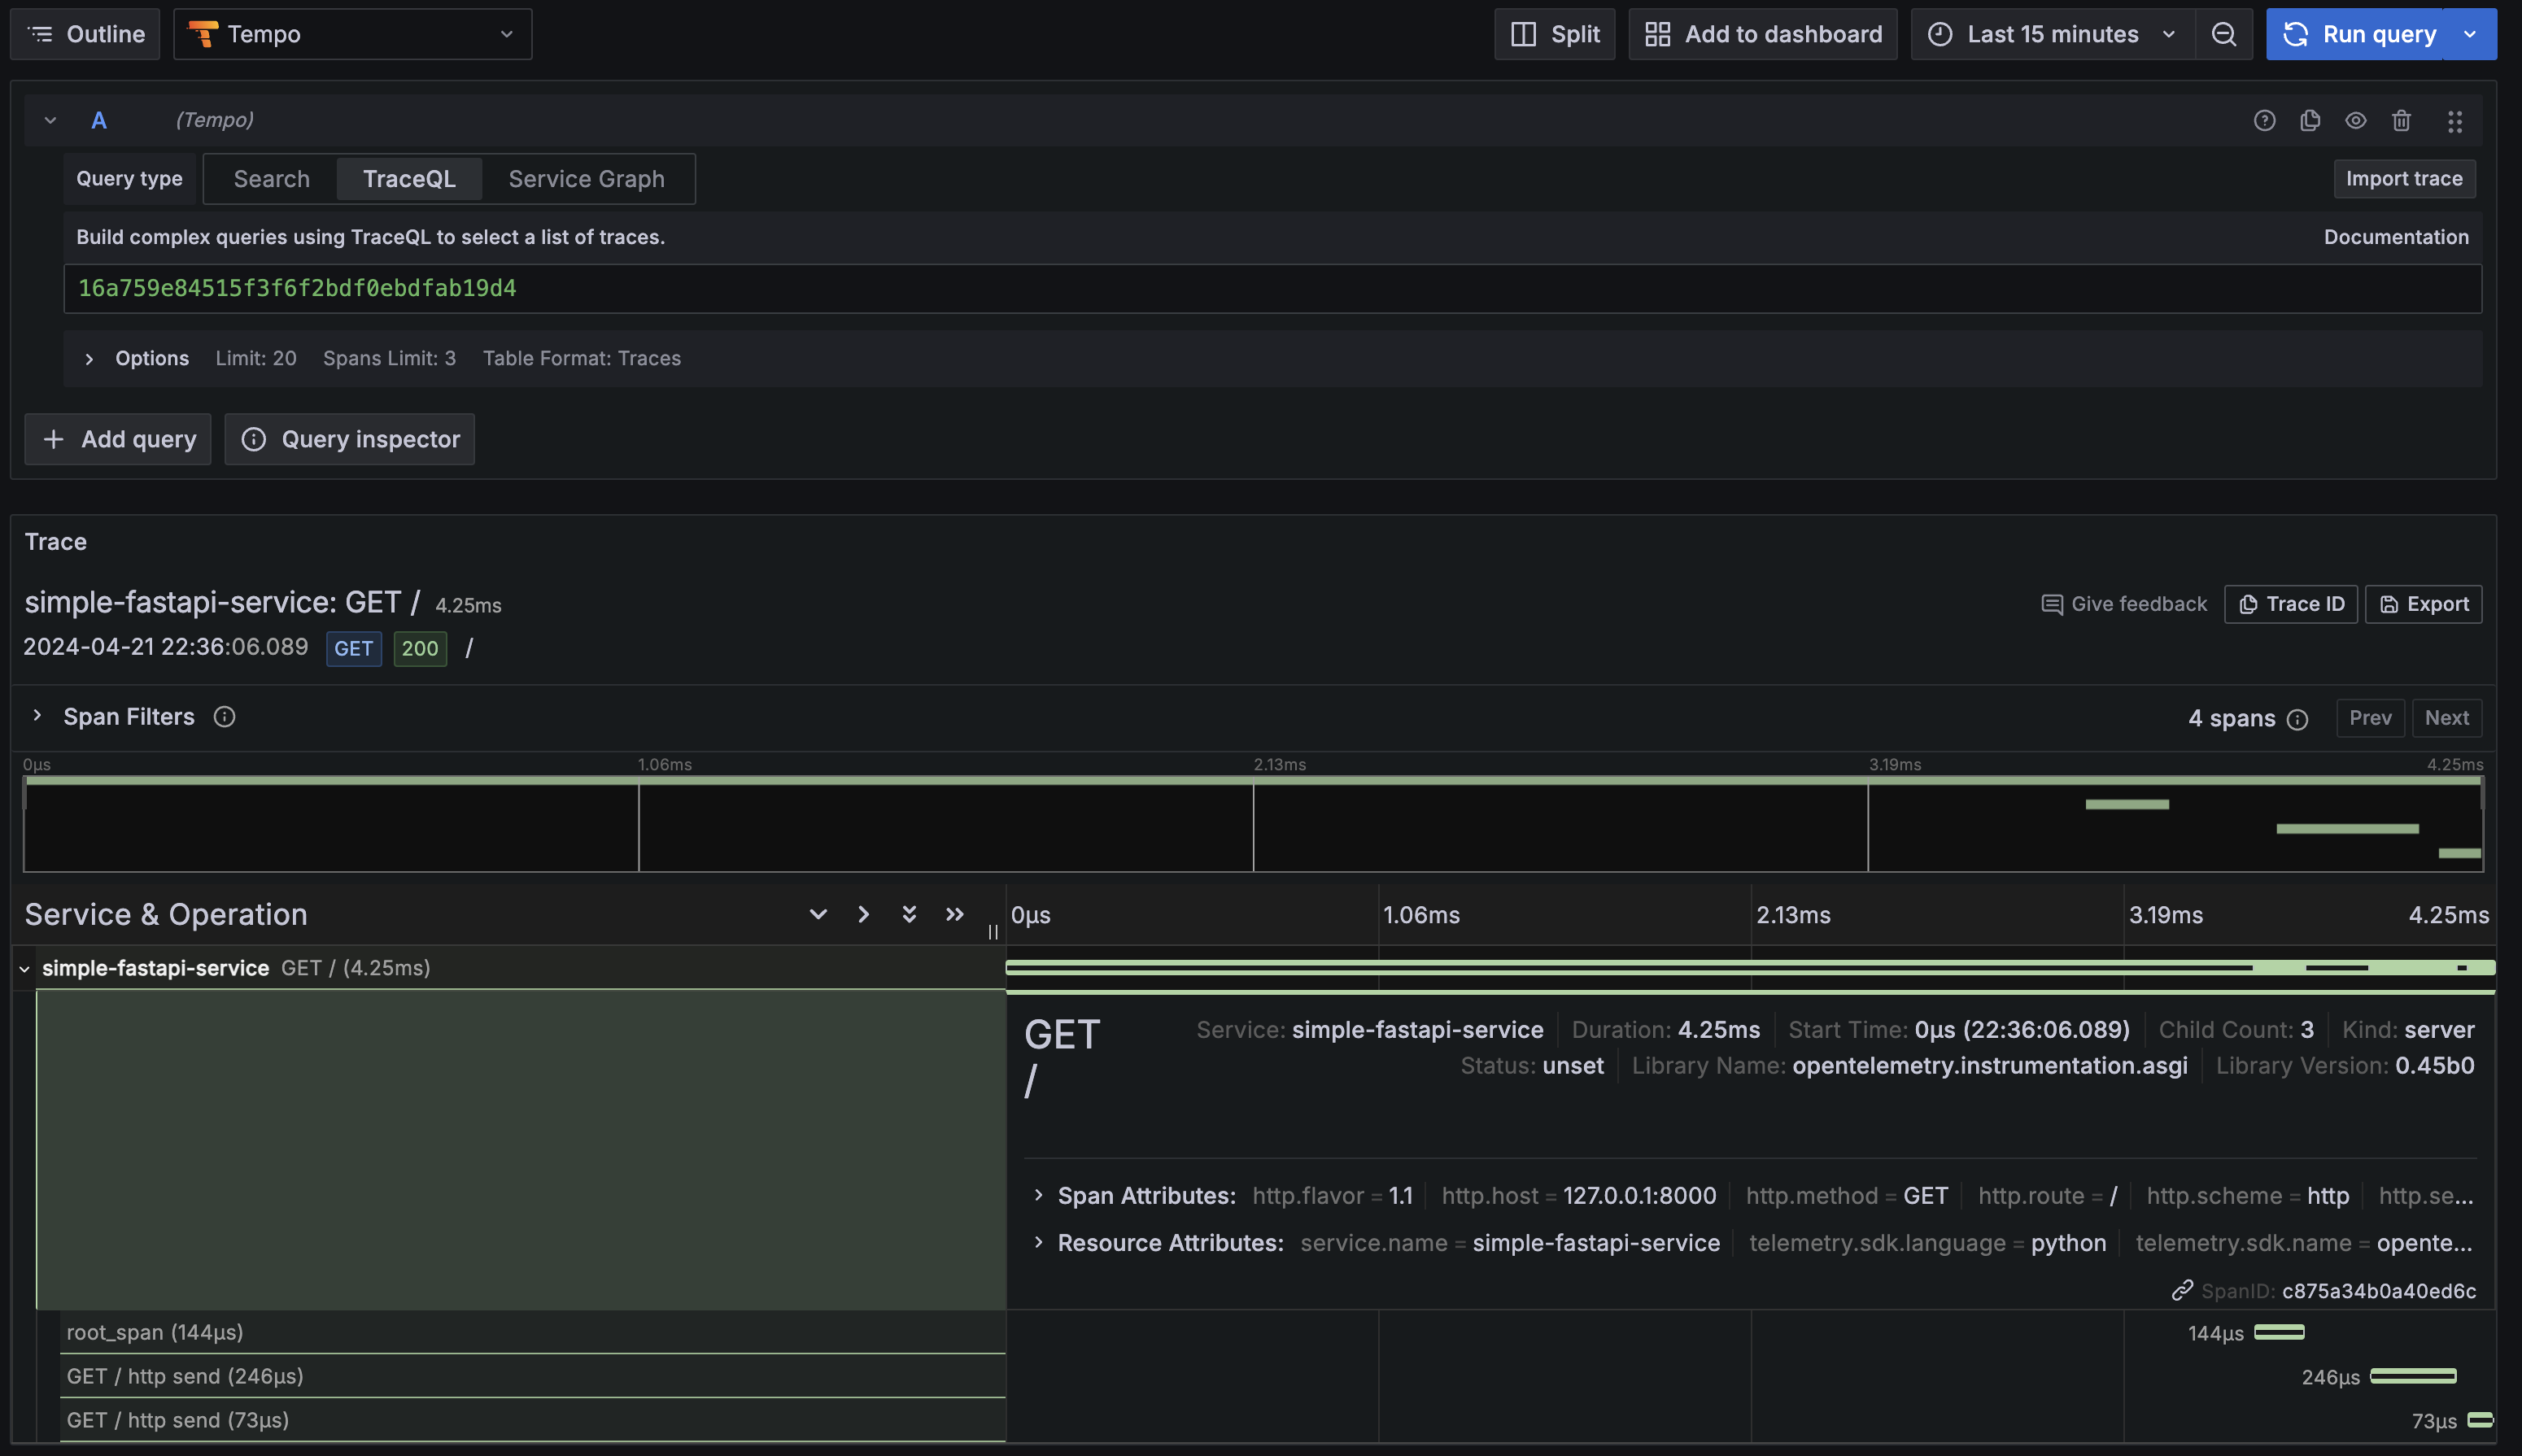Collapse query row A with its chevron
The height and width of the screenshot is (1456, 2522).
50,121
